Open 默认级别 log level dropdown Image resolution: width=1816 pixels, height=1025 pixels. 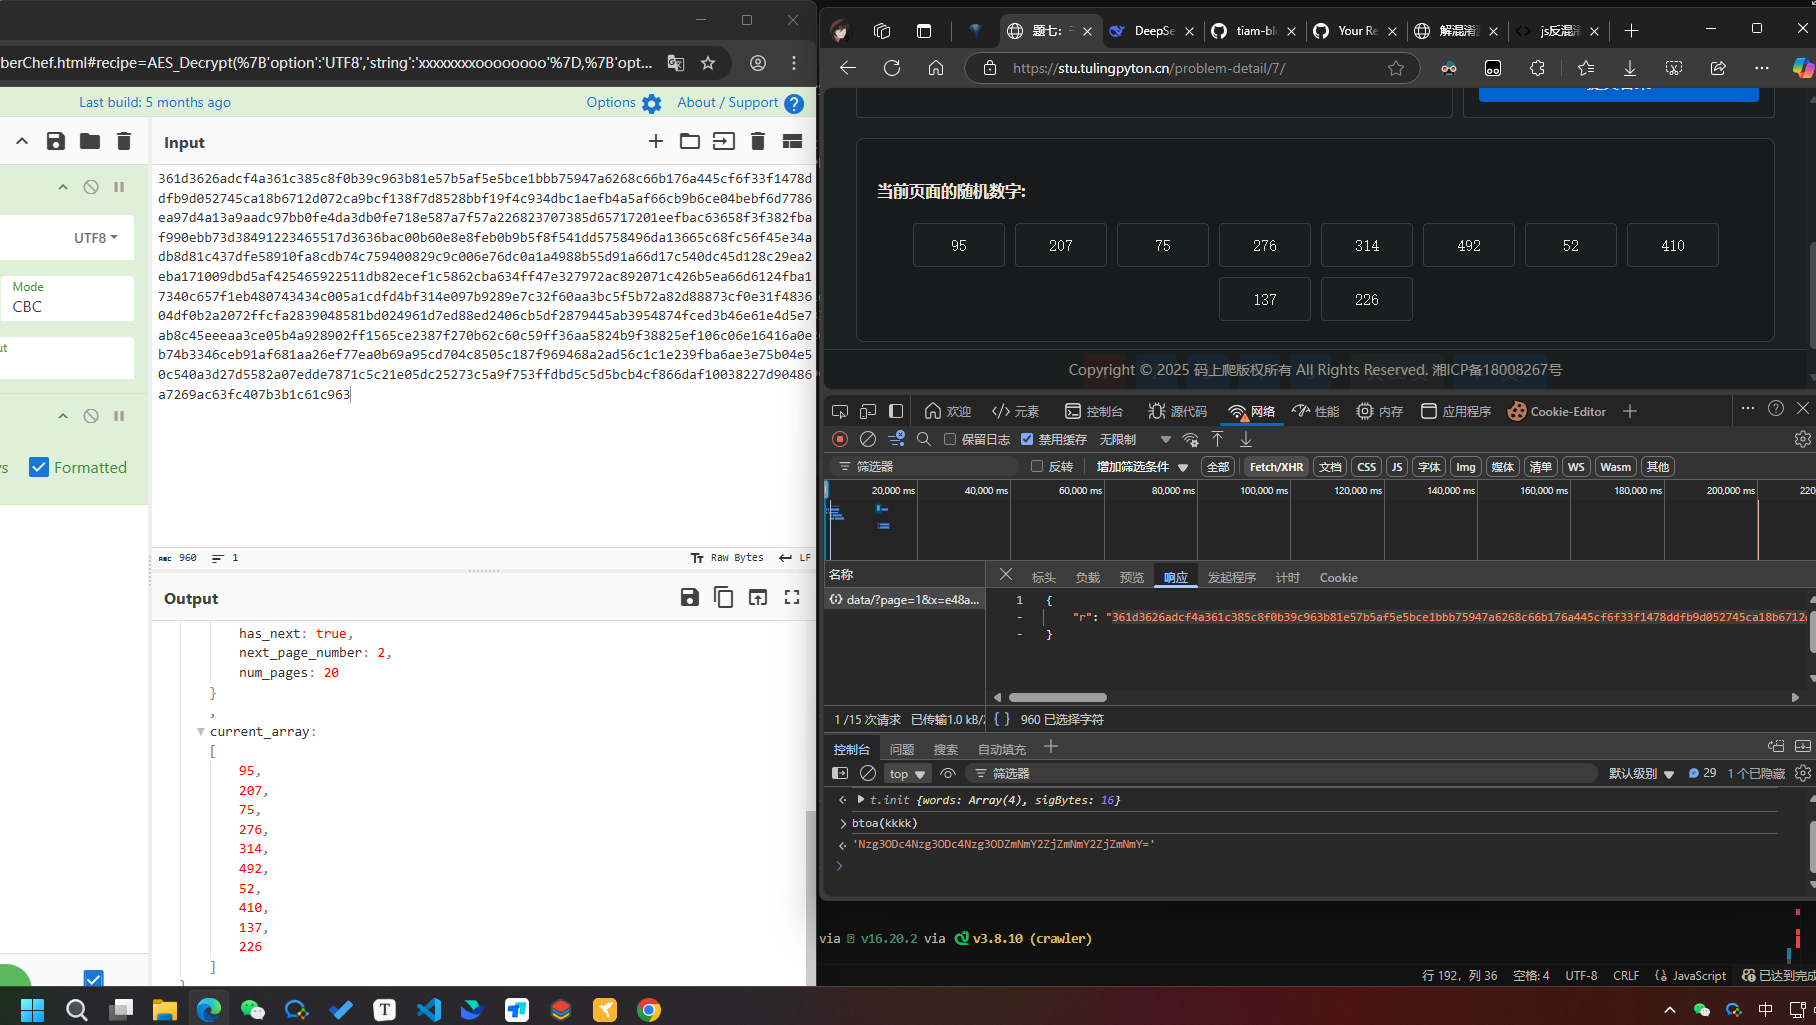[x=1641, y=773]
